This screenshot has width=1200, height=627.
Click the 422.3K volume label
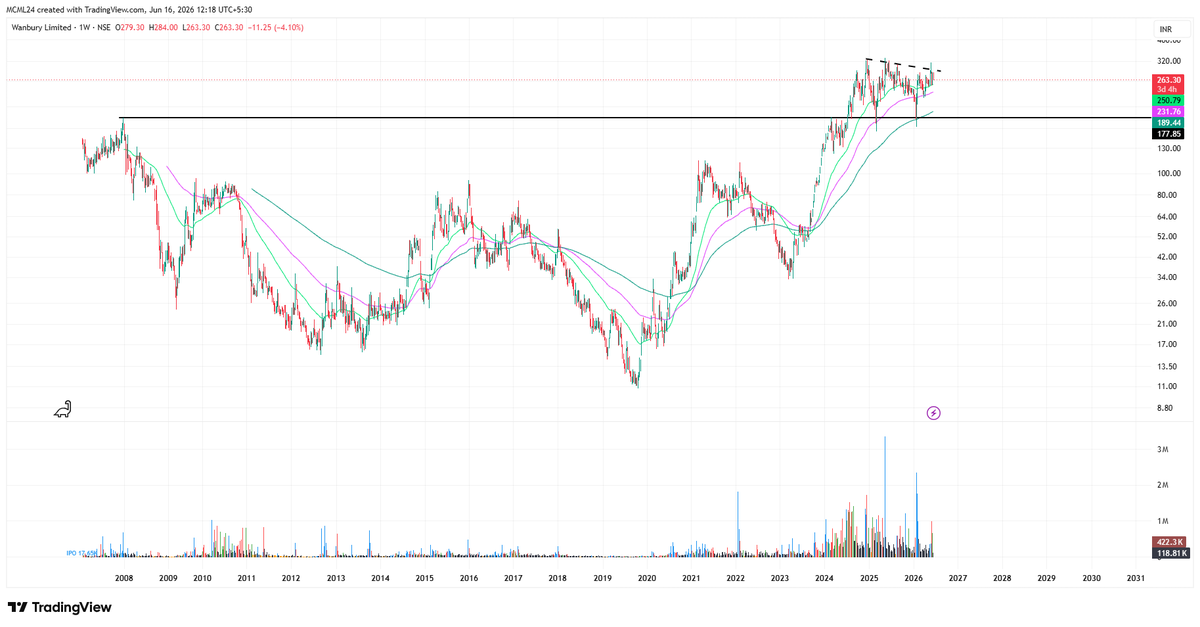point(1168,541)
